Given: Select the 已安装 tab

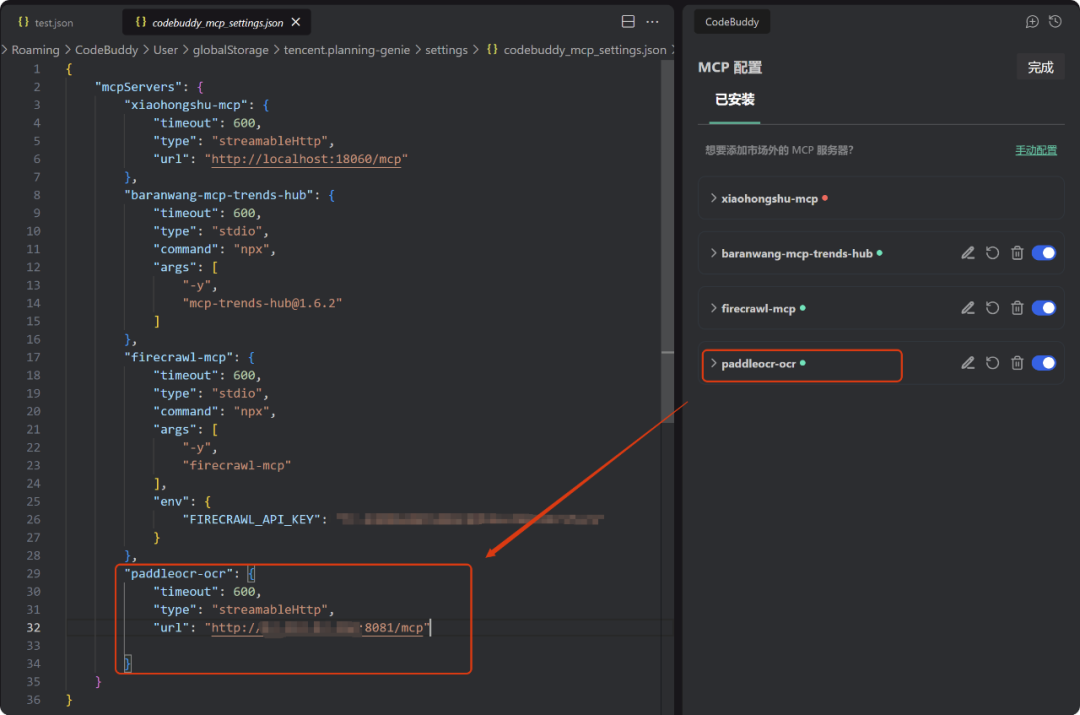Looking at the screenshot, I should coord(734,100).
